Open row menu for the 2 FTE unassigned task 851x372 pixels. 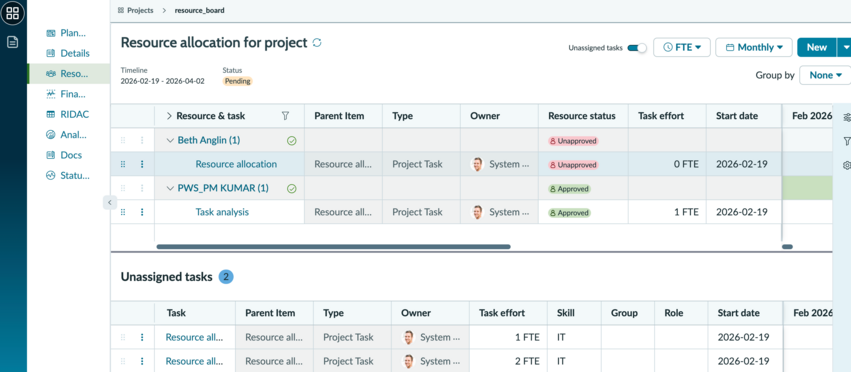[142, 361]
